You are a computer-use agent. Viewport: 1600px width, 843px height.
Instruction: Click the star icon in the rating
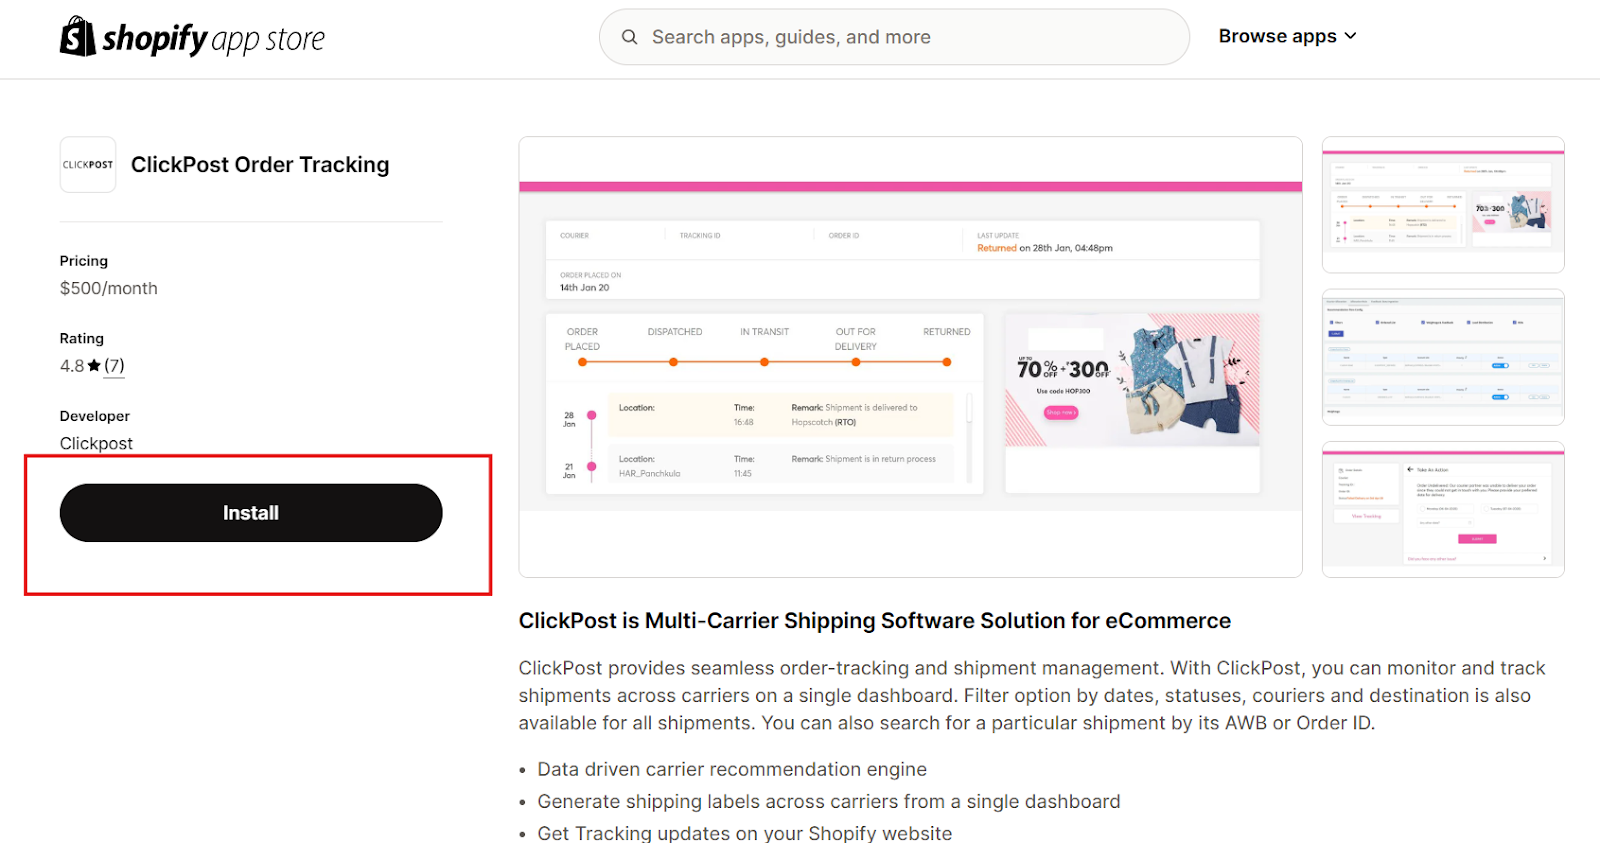[x=94, y=366]
